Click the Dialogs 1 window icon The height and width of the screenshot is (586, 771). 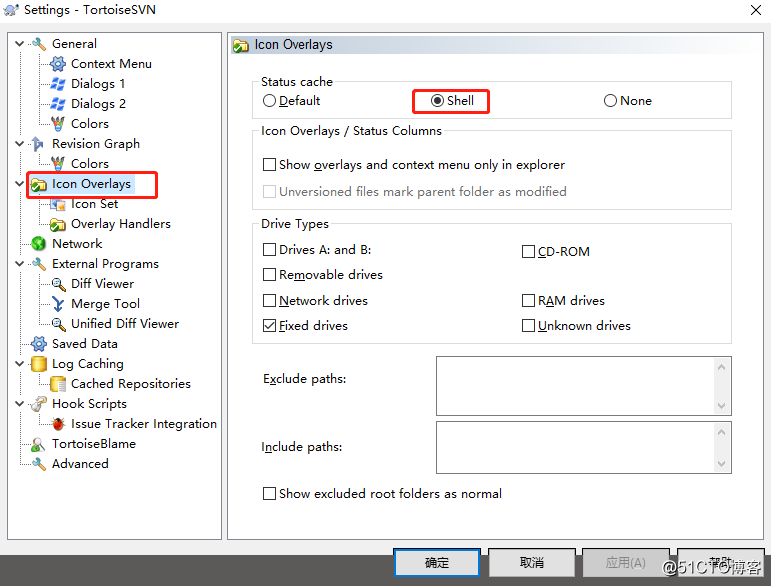pos(58,84)
